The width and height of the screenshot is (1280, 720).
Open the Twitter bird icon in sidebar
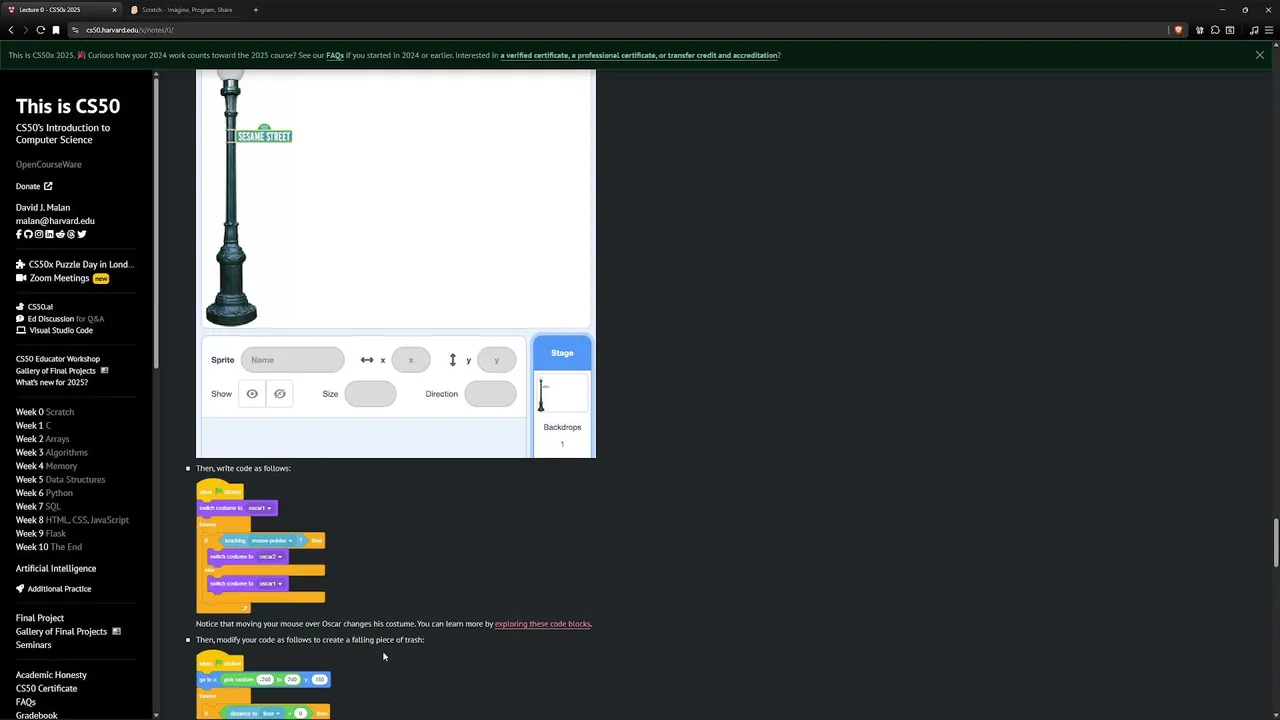coord(82,234)
